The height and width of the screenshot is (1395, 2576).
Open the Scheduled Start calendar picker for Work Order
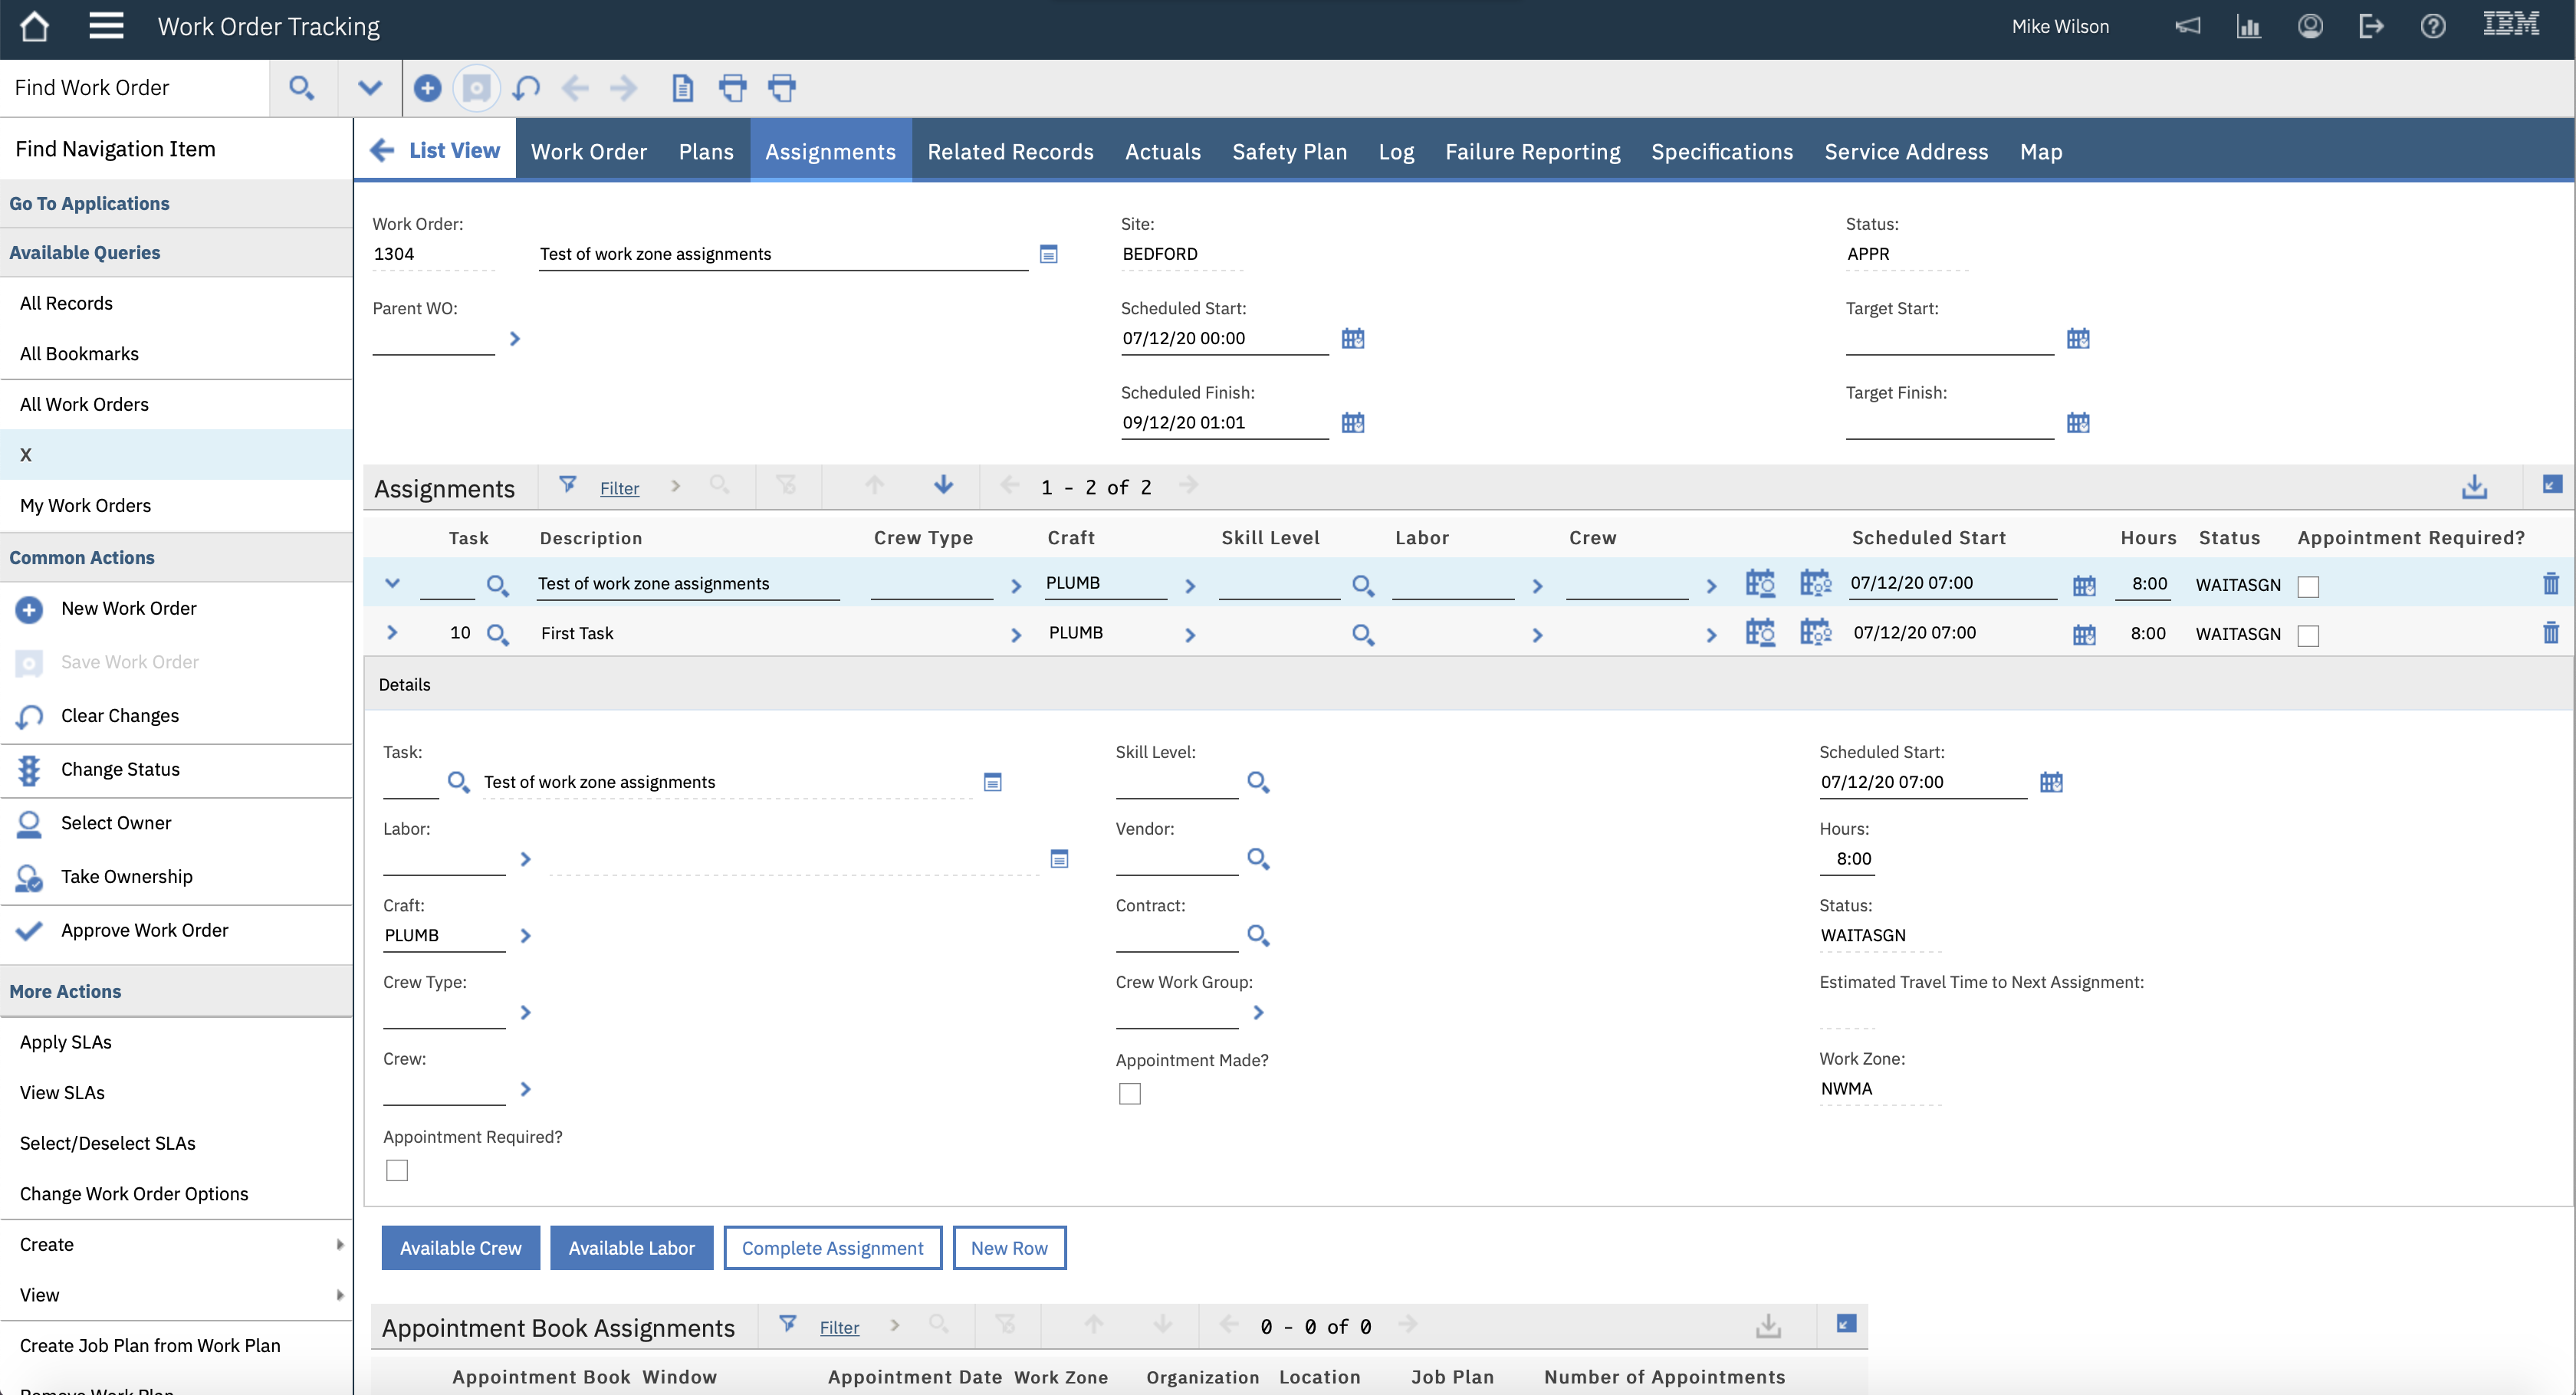1353,338
